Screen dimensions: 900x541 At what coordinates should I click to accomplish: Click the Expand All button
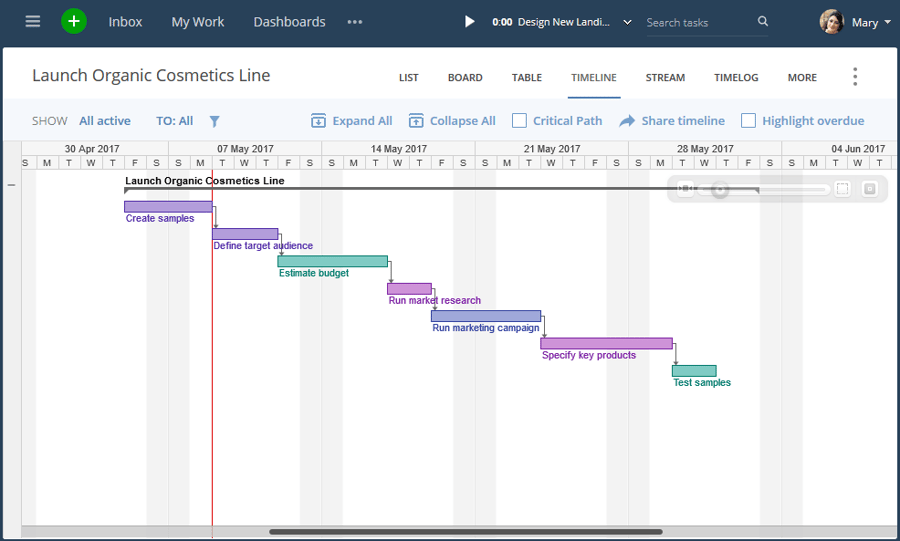351,121
